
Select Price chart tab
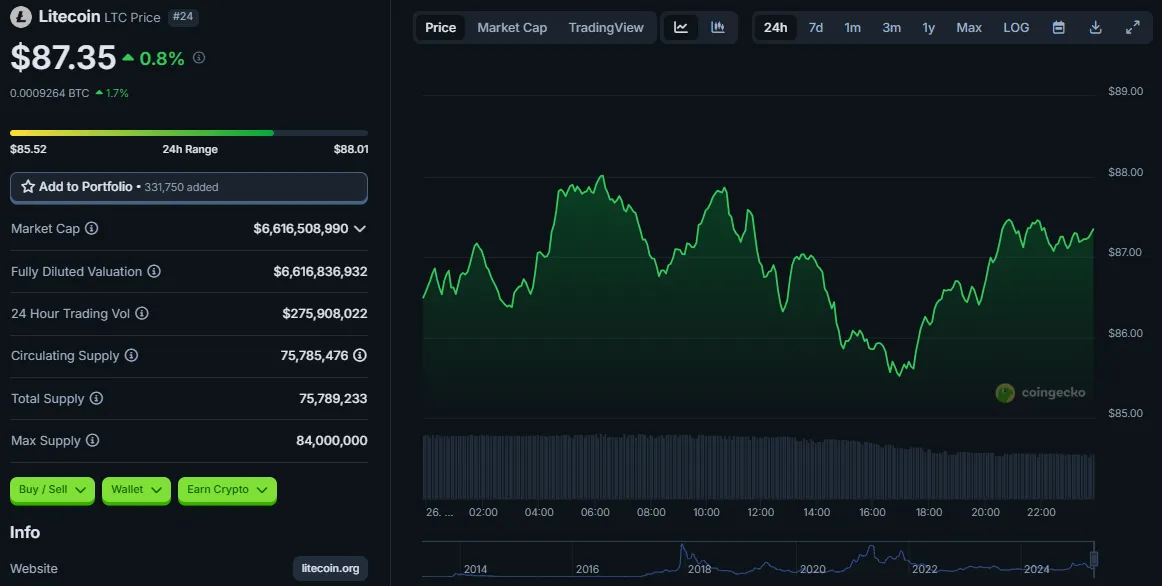(x=440, y=27)
